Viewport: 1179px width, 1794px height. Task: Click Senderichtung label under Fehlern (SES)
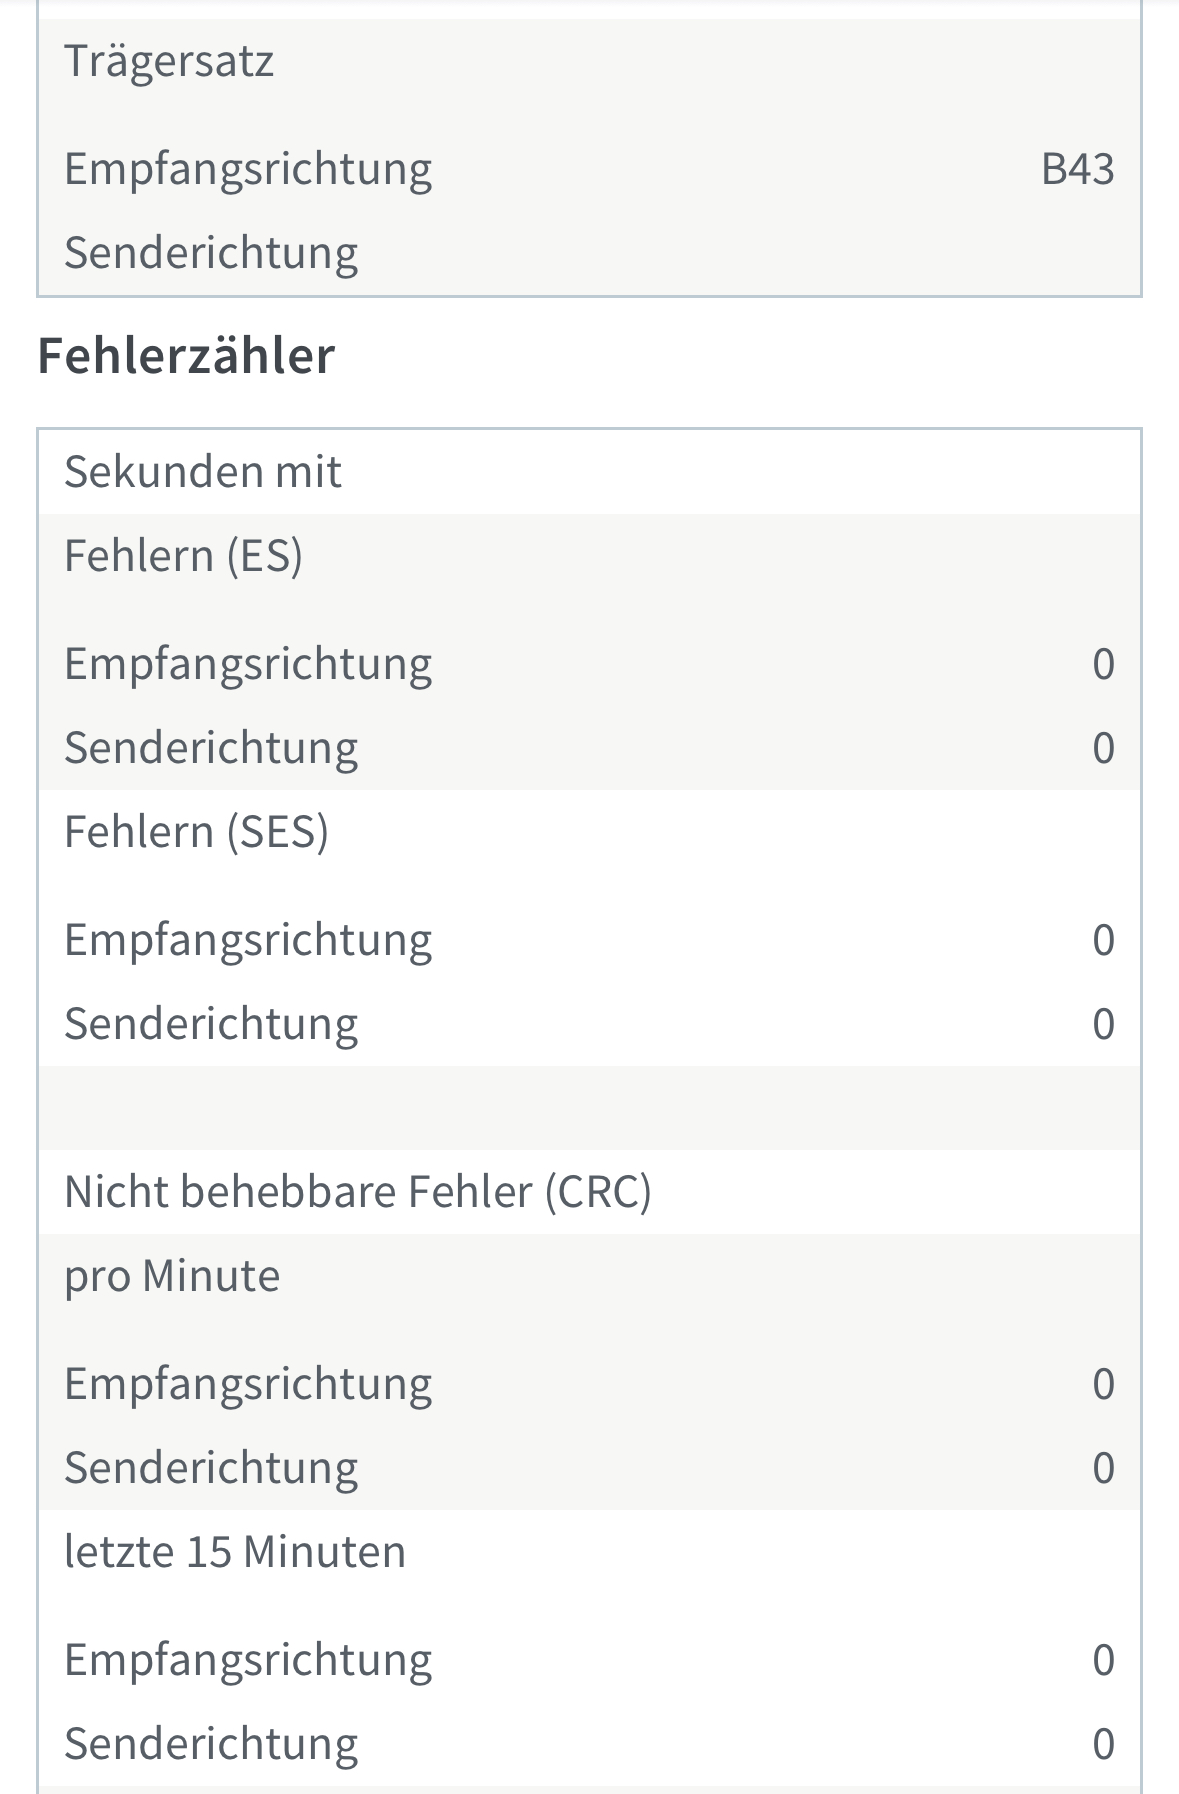[211, 1024]
